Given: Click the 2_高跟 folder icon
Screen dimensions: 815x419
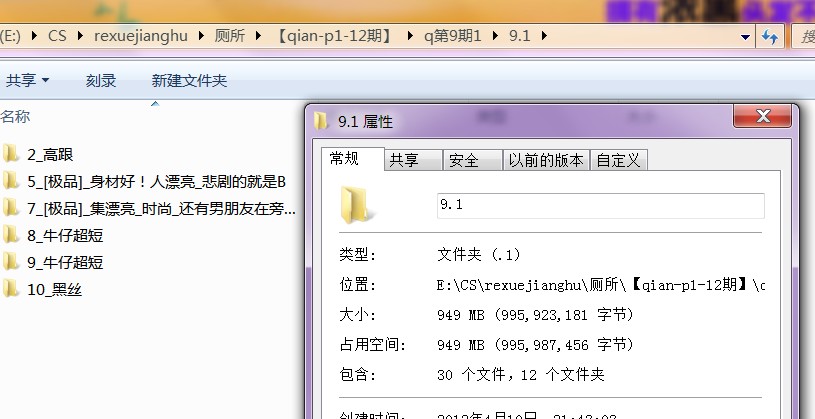Looking at the screenshot, I should [12, 154].
